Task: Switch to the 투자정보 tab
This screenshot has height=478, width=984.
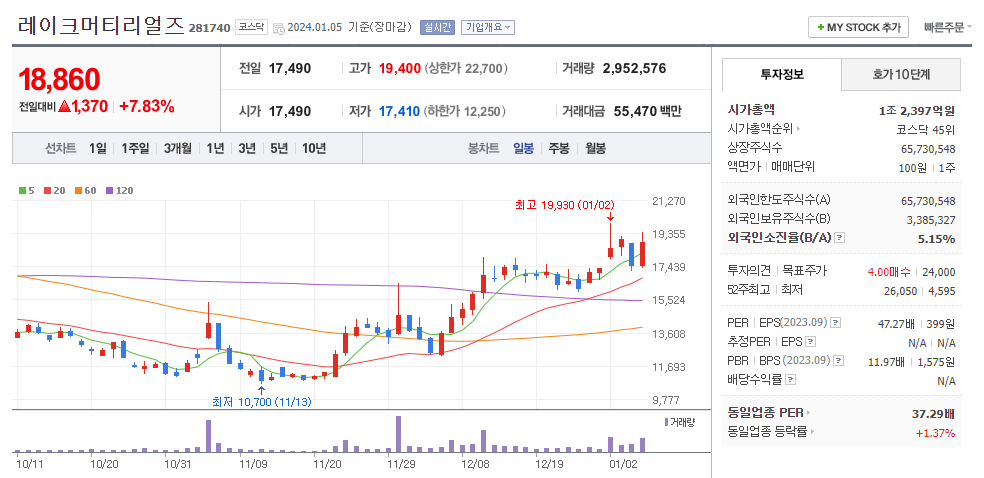Action: (x=781, y=74)
